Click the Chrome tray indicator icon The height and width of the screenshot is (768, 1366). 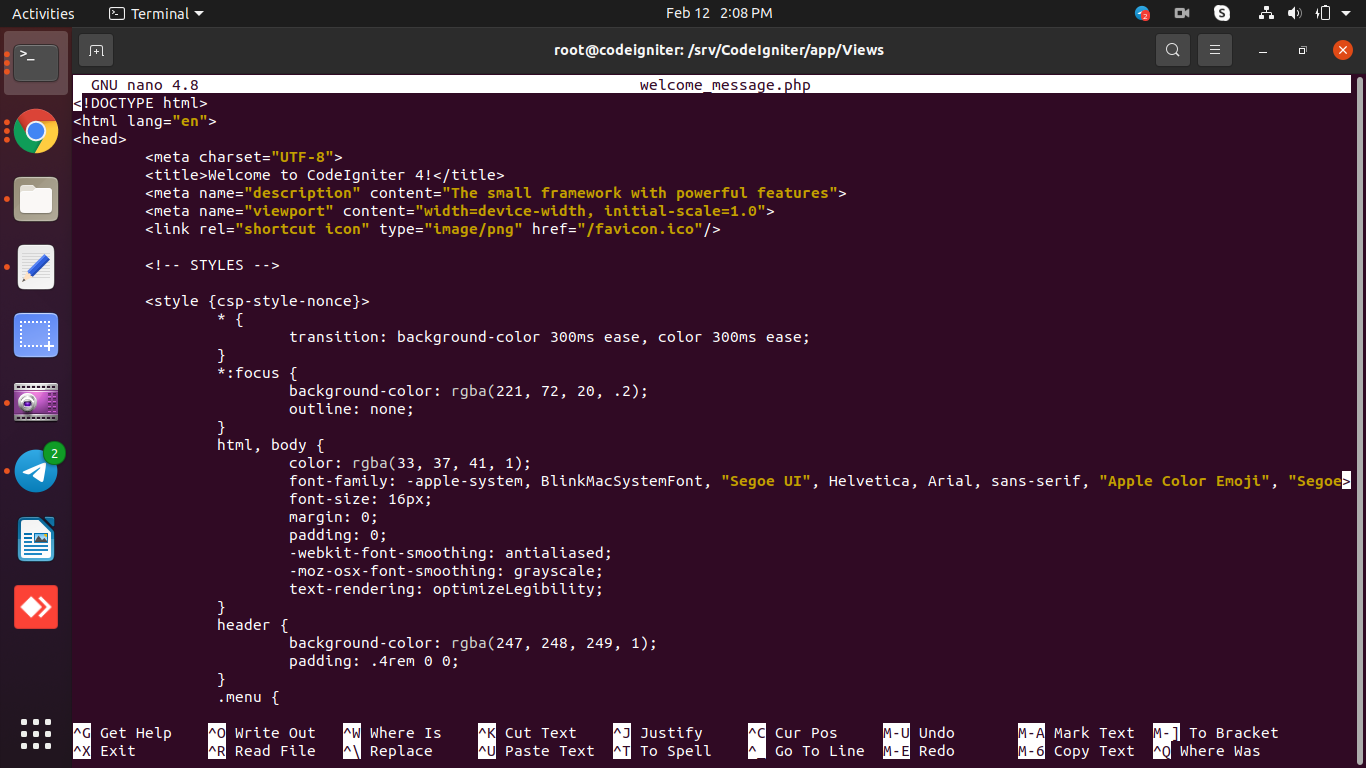click(x=1142, y=13)
